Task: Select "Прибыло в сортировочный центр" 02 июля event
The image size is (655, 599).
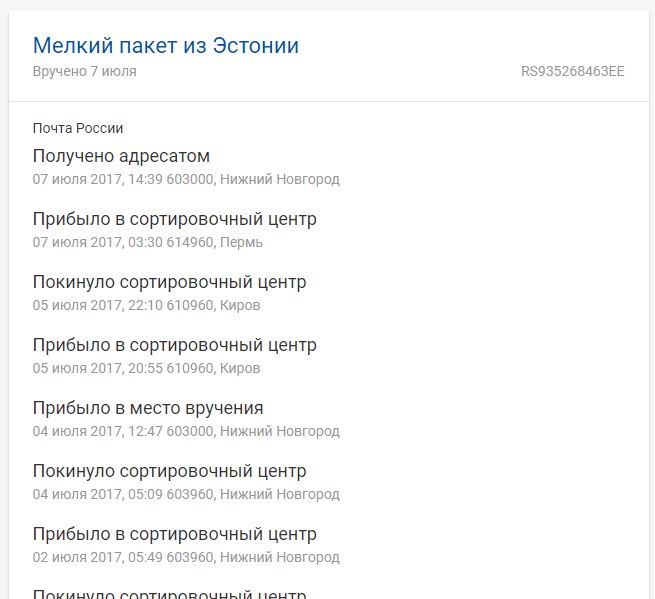Action: 175,534
